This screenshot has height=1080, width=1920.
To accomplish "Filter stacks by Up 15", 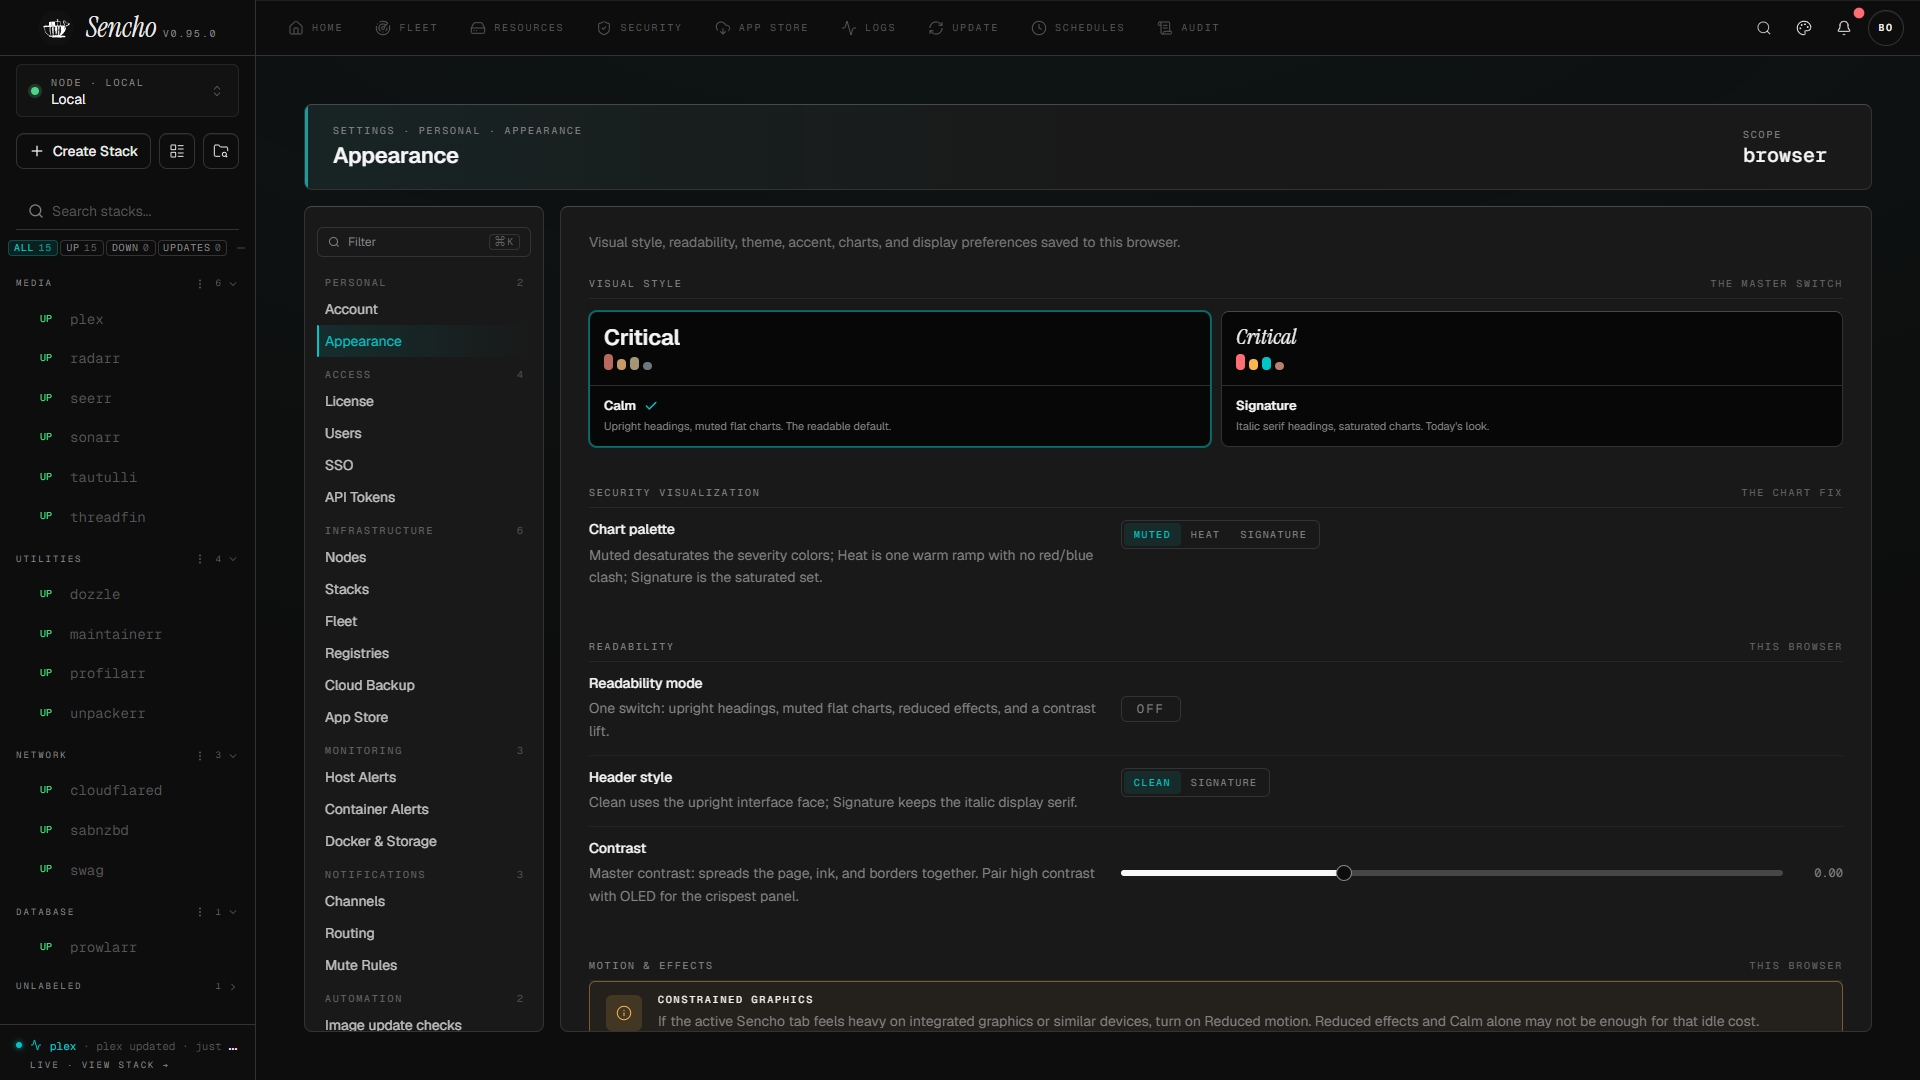I will 82,248.
